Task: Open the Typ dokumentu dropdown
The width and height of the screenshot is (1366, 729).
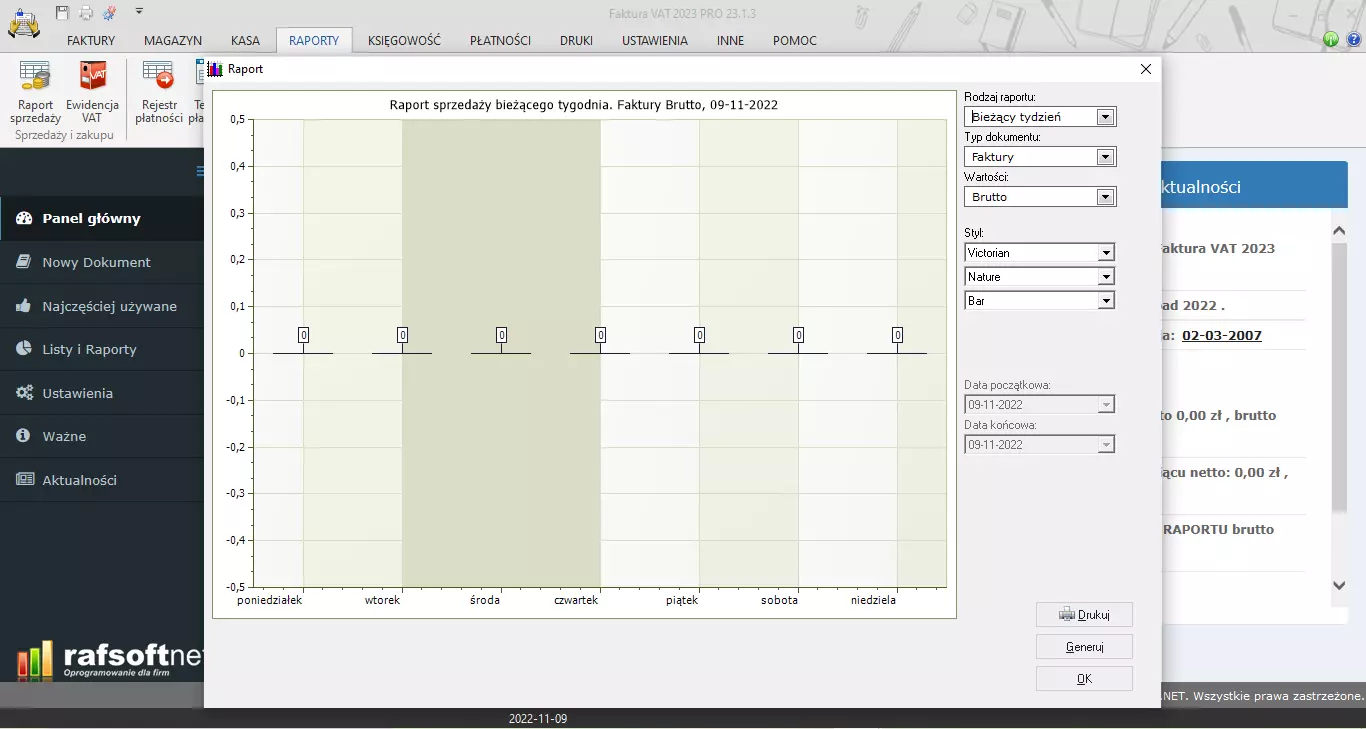Action: (x=1105, y=157)
